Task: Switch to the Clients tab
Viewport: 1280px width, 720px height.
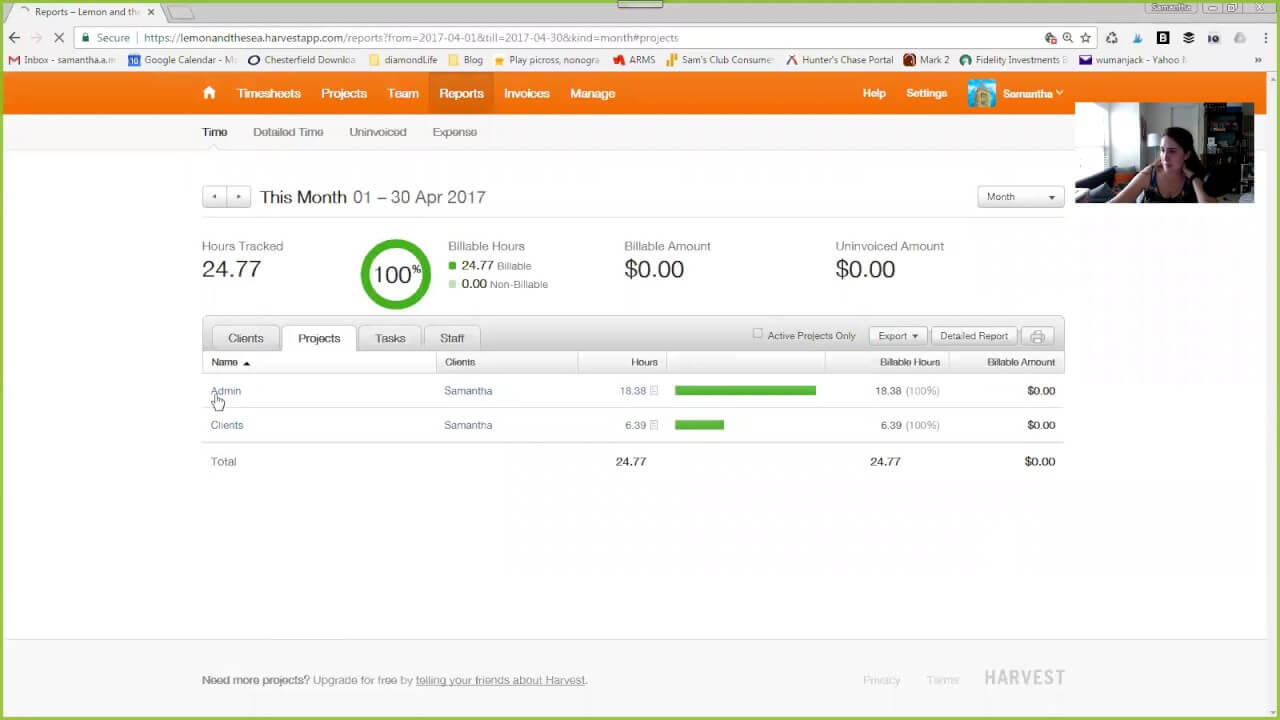Action: [x=245, y=338]
